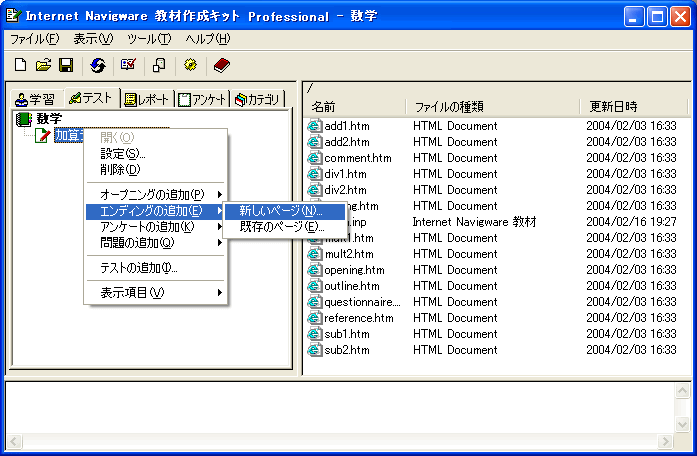697x456 pixels.
Task: Click the Save floppy disk icon
Action: click(x=66, y=65)
